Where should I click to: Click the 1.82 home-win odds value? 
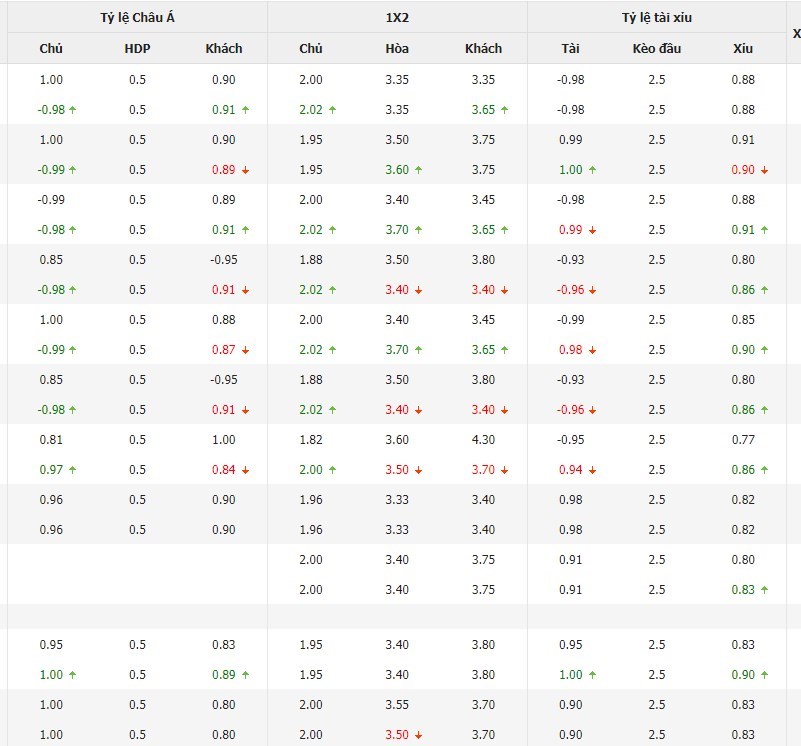[x=310, y=440]
